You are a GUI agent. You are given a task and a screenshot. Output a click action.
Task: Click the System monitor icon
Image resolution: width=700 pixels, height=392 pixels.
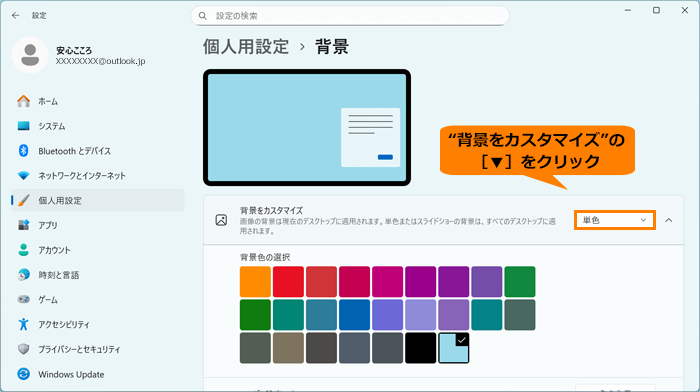click(24, 126)
